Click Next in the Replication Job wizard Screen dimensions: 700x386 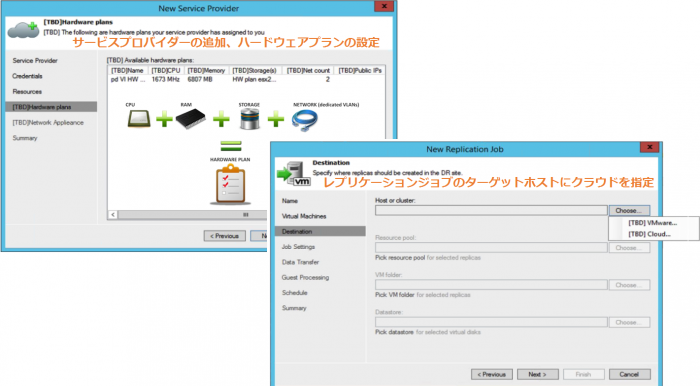[538, 374]
